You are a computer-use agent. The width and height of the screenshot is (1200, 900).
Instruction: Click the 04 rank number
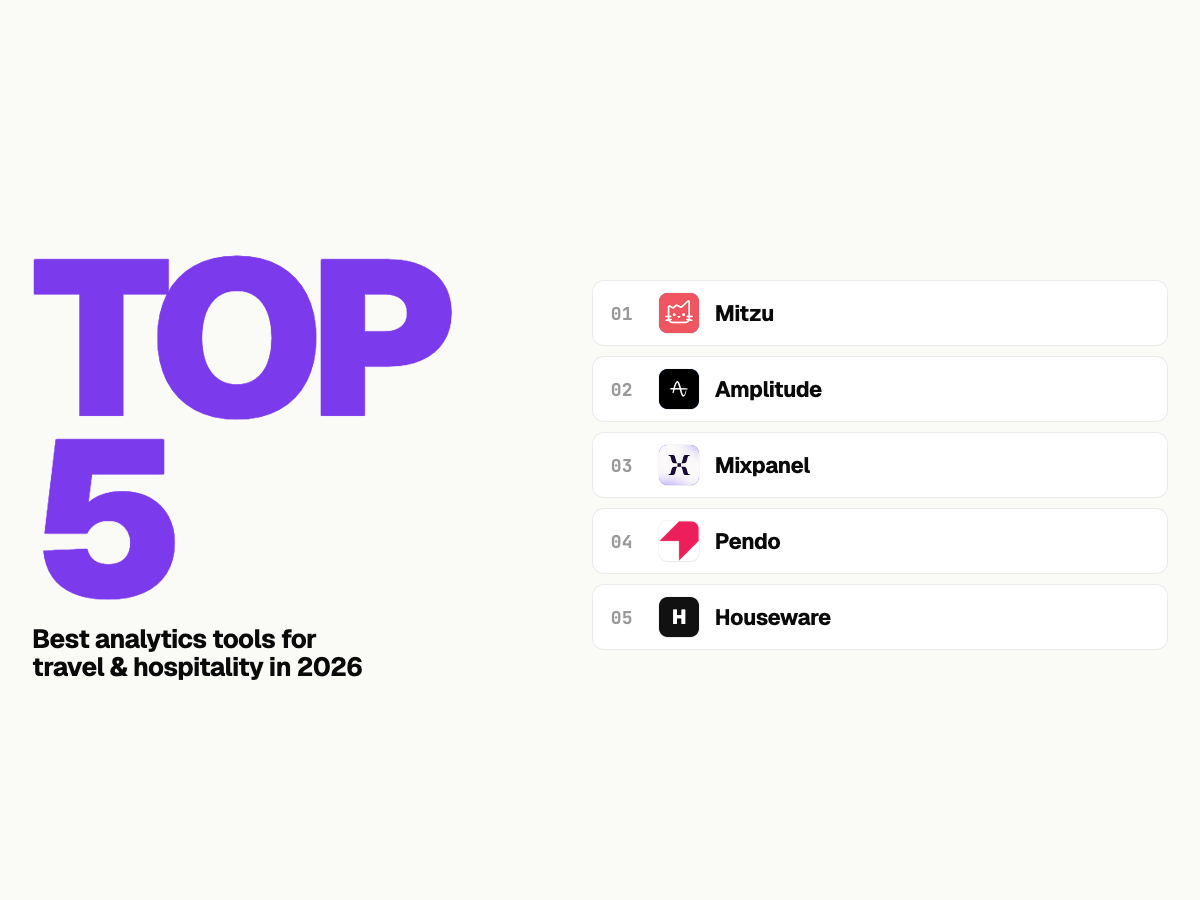coord(622,542)
